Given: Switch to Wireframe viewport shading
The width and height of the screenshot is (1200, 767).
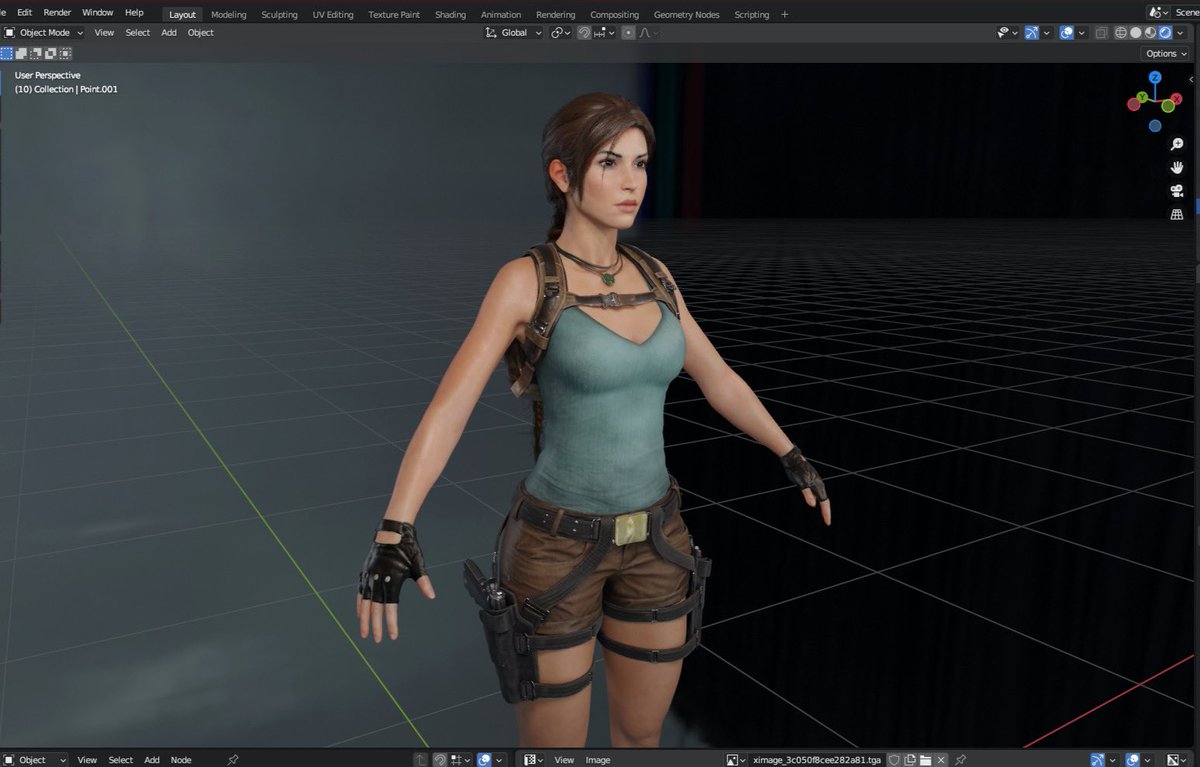Looking at the screenshot, I should coord(1120,33).
